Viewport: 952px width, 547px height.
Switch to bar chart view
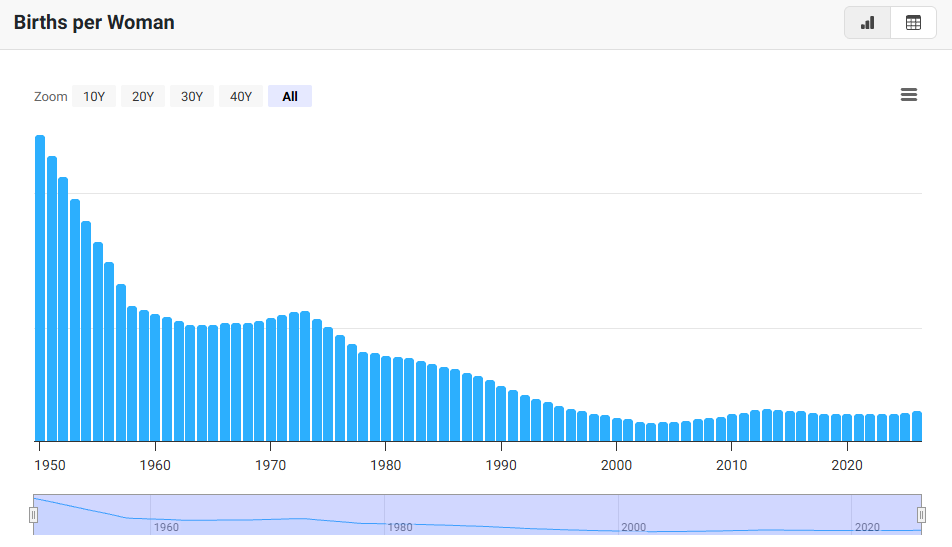(x=868, y=23)
